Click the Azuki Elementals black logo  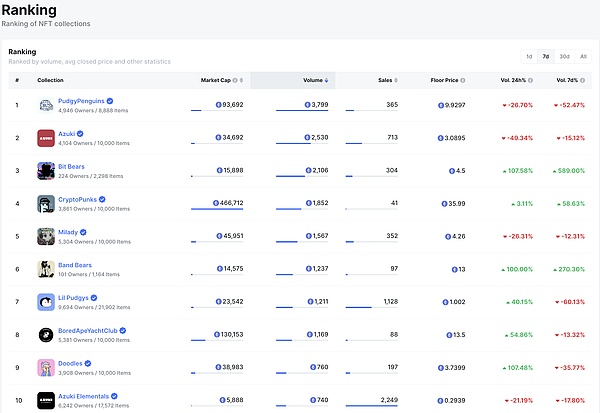(x=46, y=401)
